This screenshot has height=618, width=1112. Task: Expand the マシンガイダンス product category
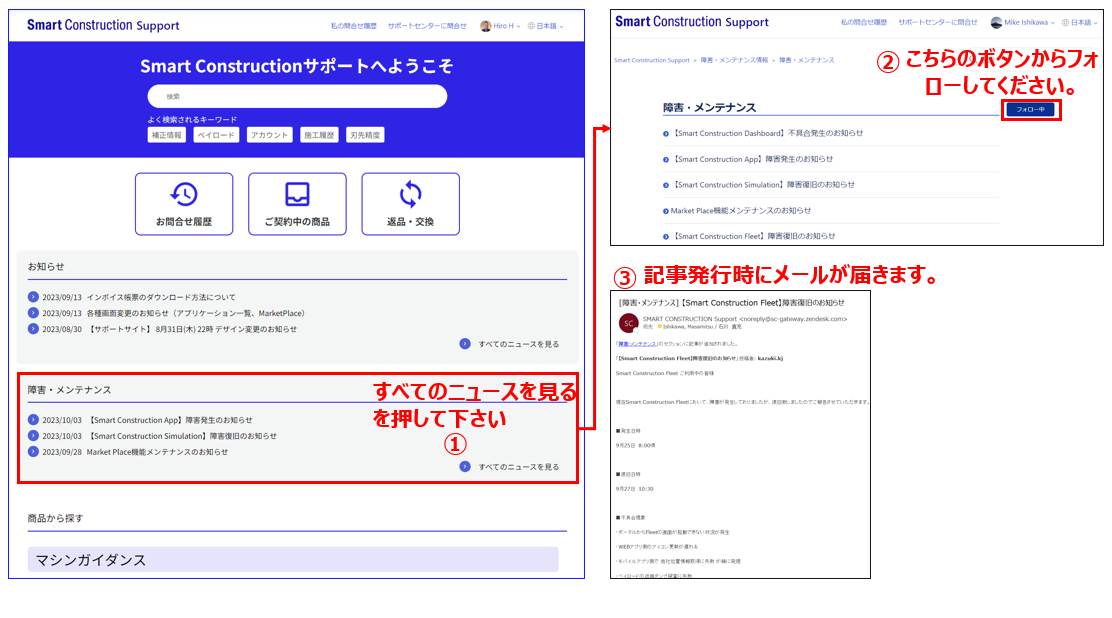point(293,559)
